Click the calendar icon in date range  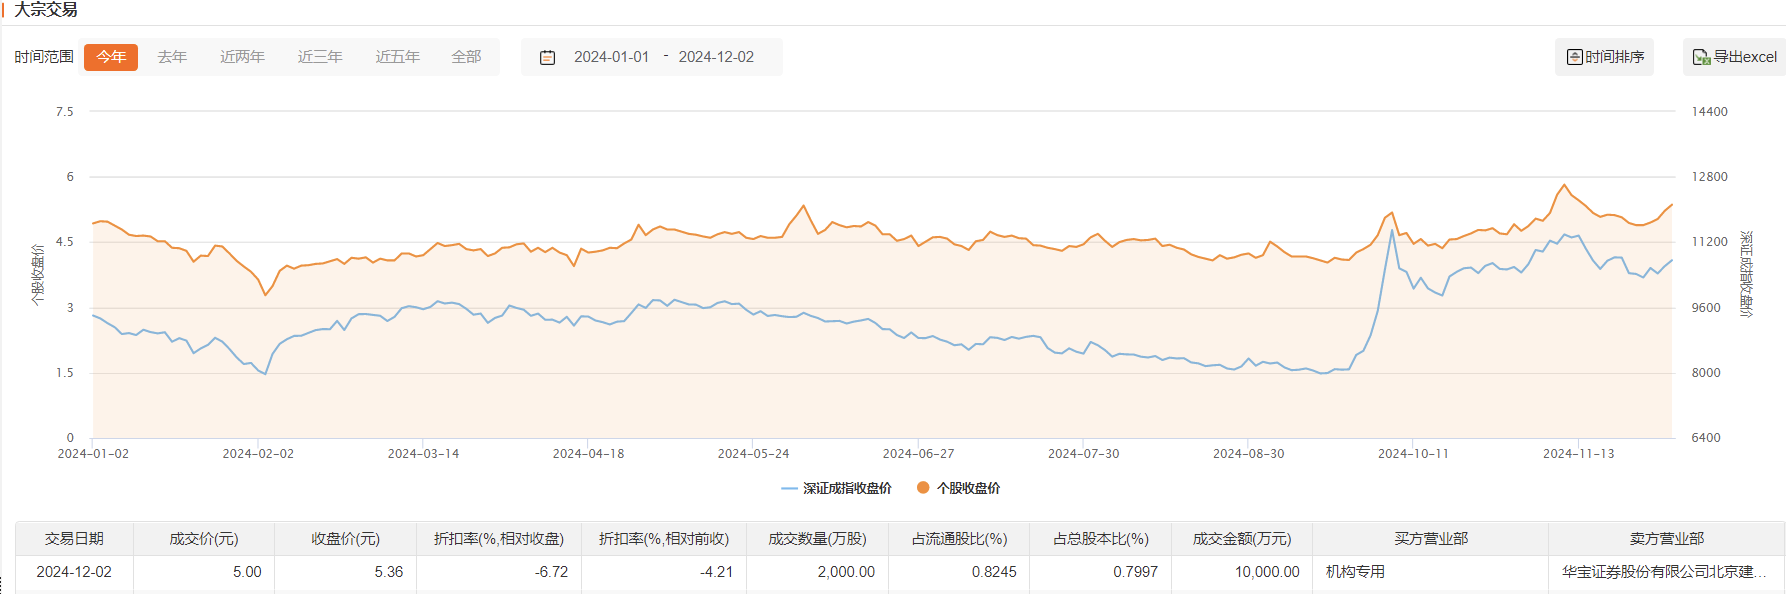547,58
